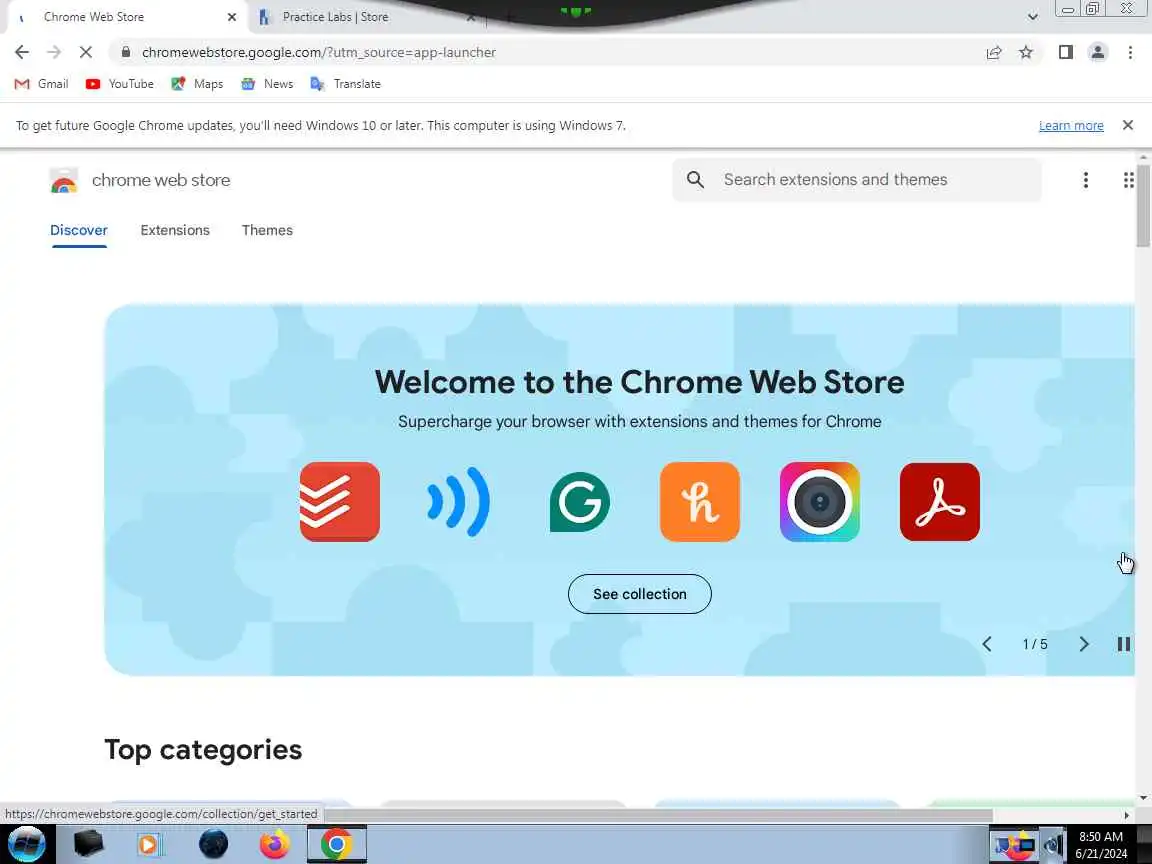The image size is (1152, 864).
Task: Open the Windows Start menu
Action: click(x=26, y=844)
